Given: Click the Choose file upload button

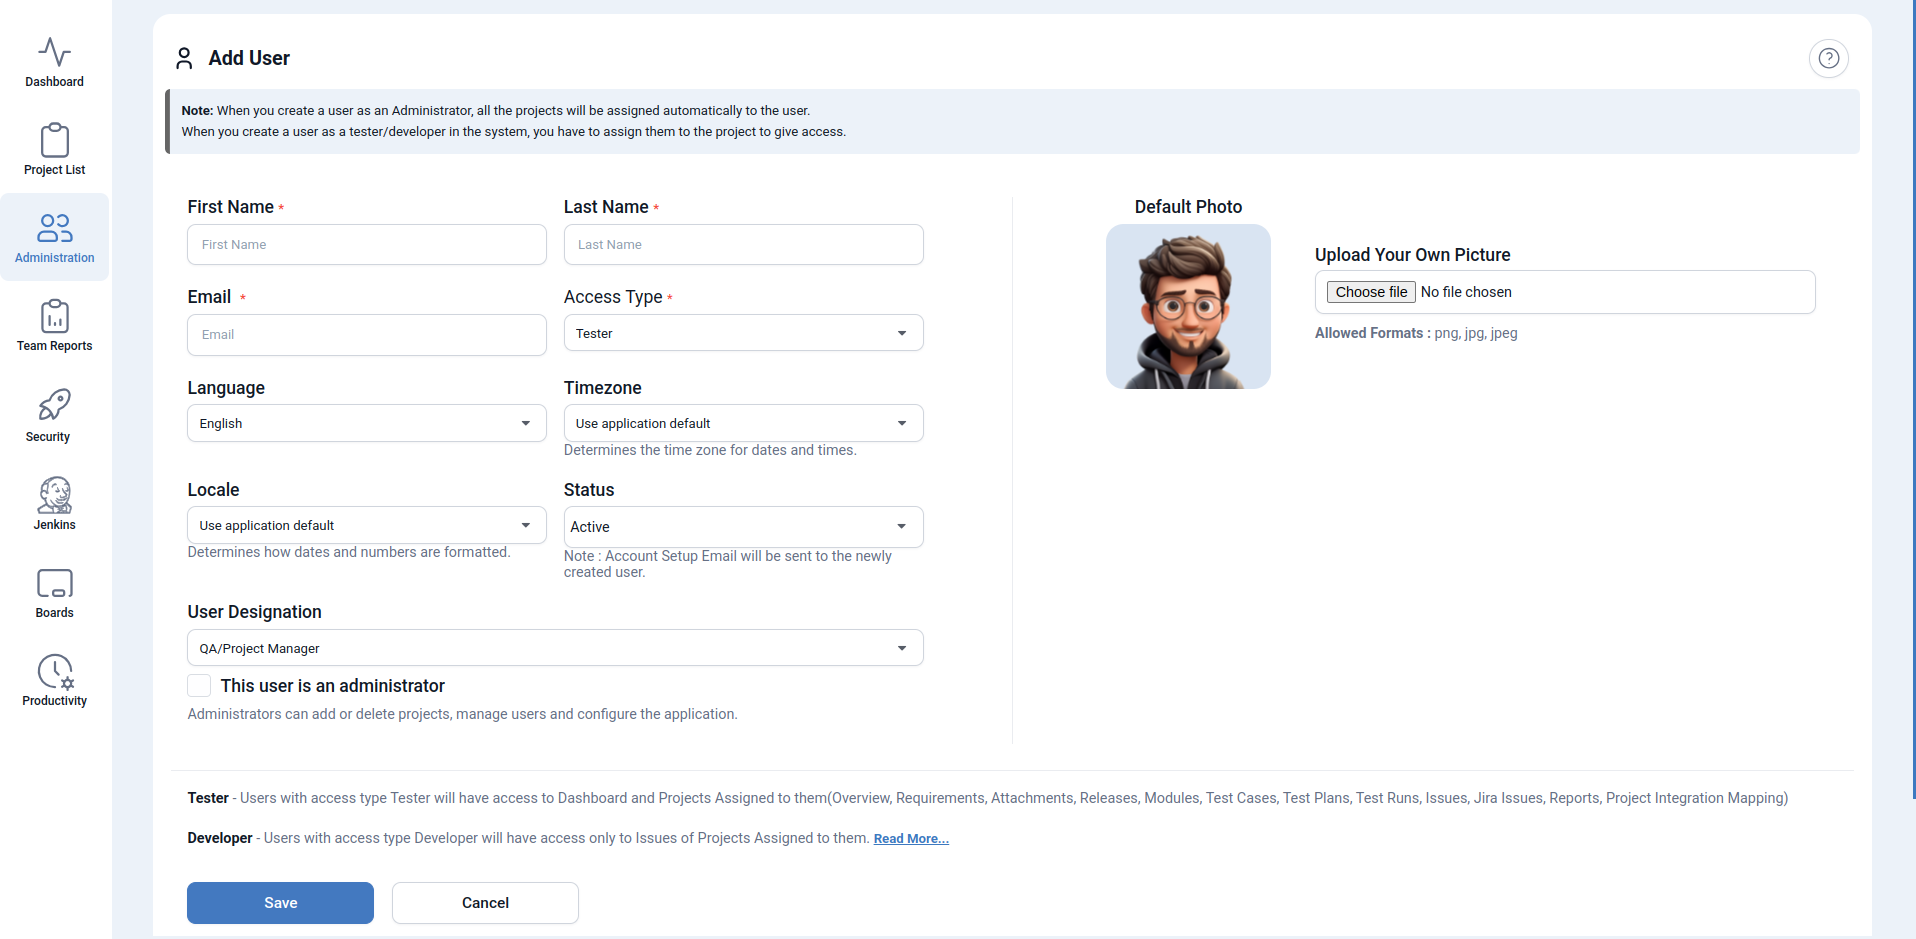Looking at the screenshot, I should [x=1371, y=292].
